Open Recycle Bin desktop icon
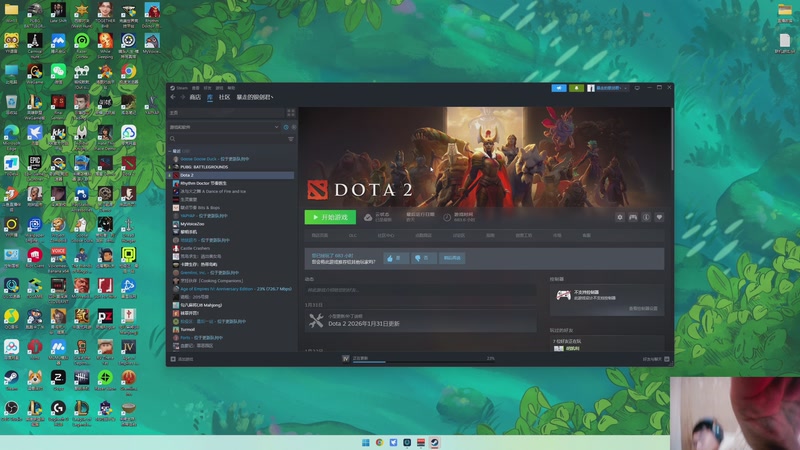 coord(11,105)
